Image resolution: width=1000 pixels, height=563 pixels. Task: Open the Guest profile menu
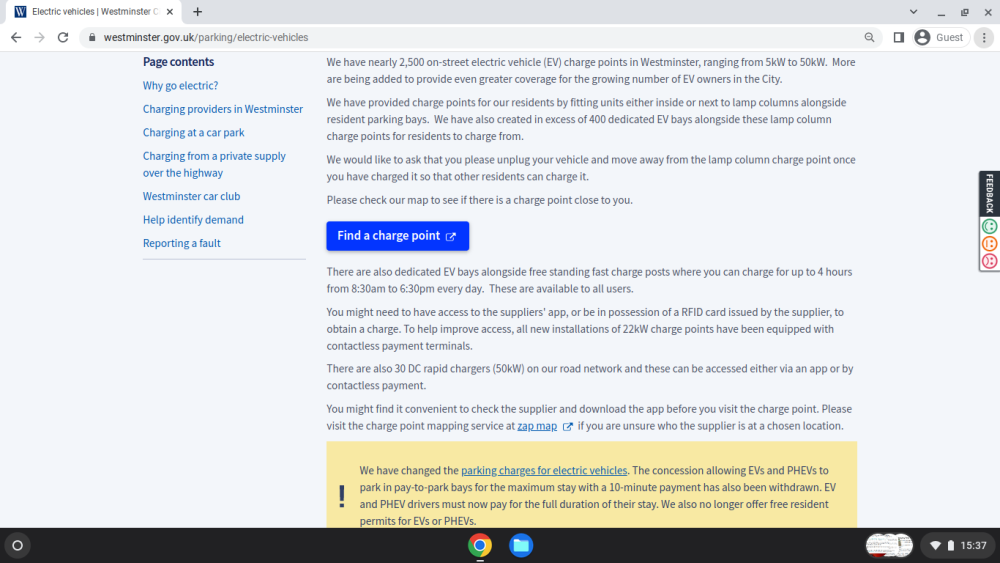940,38
